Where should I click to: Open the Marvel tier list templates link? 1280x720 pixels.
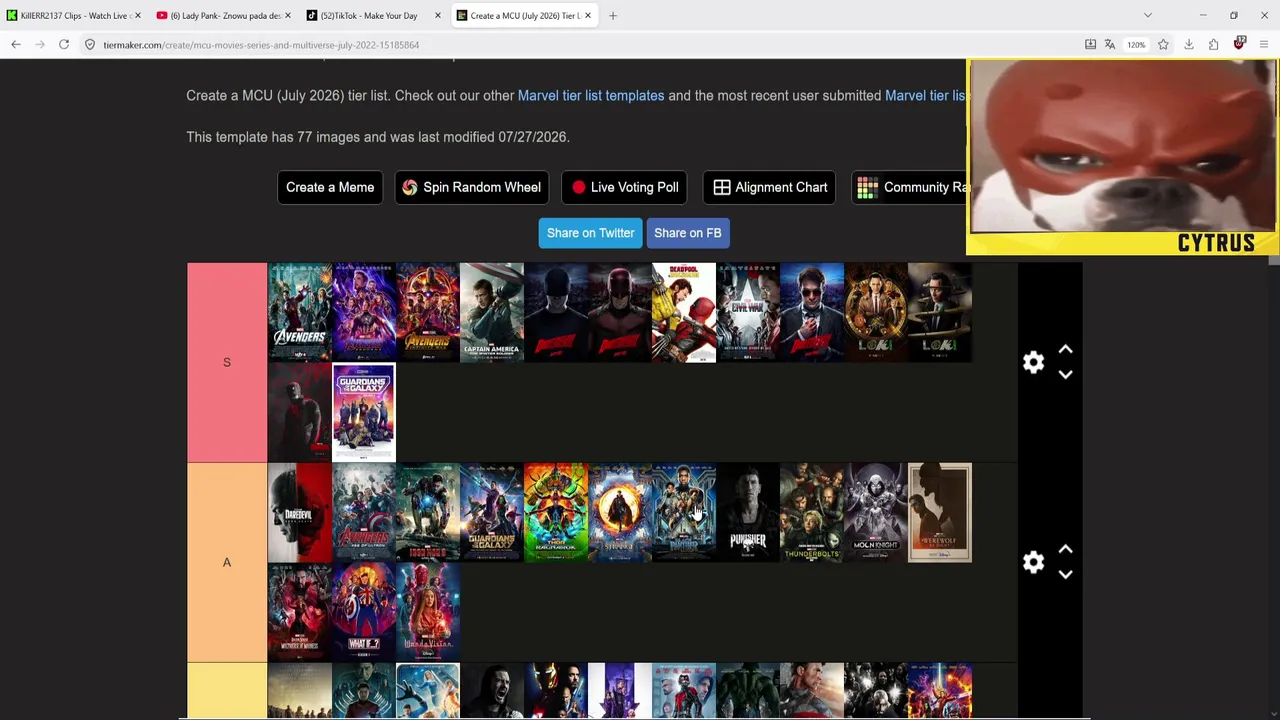click(x=591, y=96)
